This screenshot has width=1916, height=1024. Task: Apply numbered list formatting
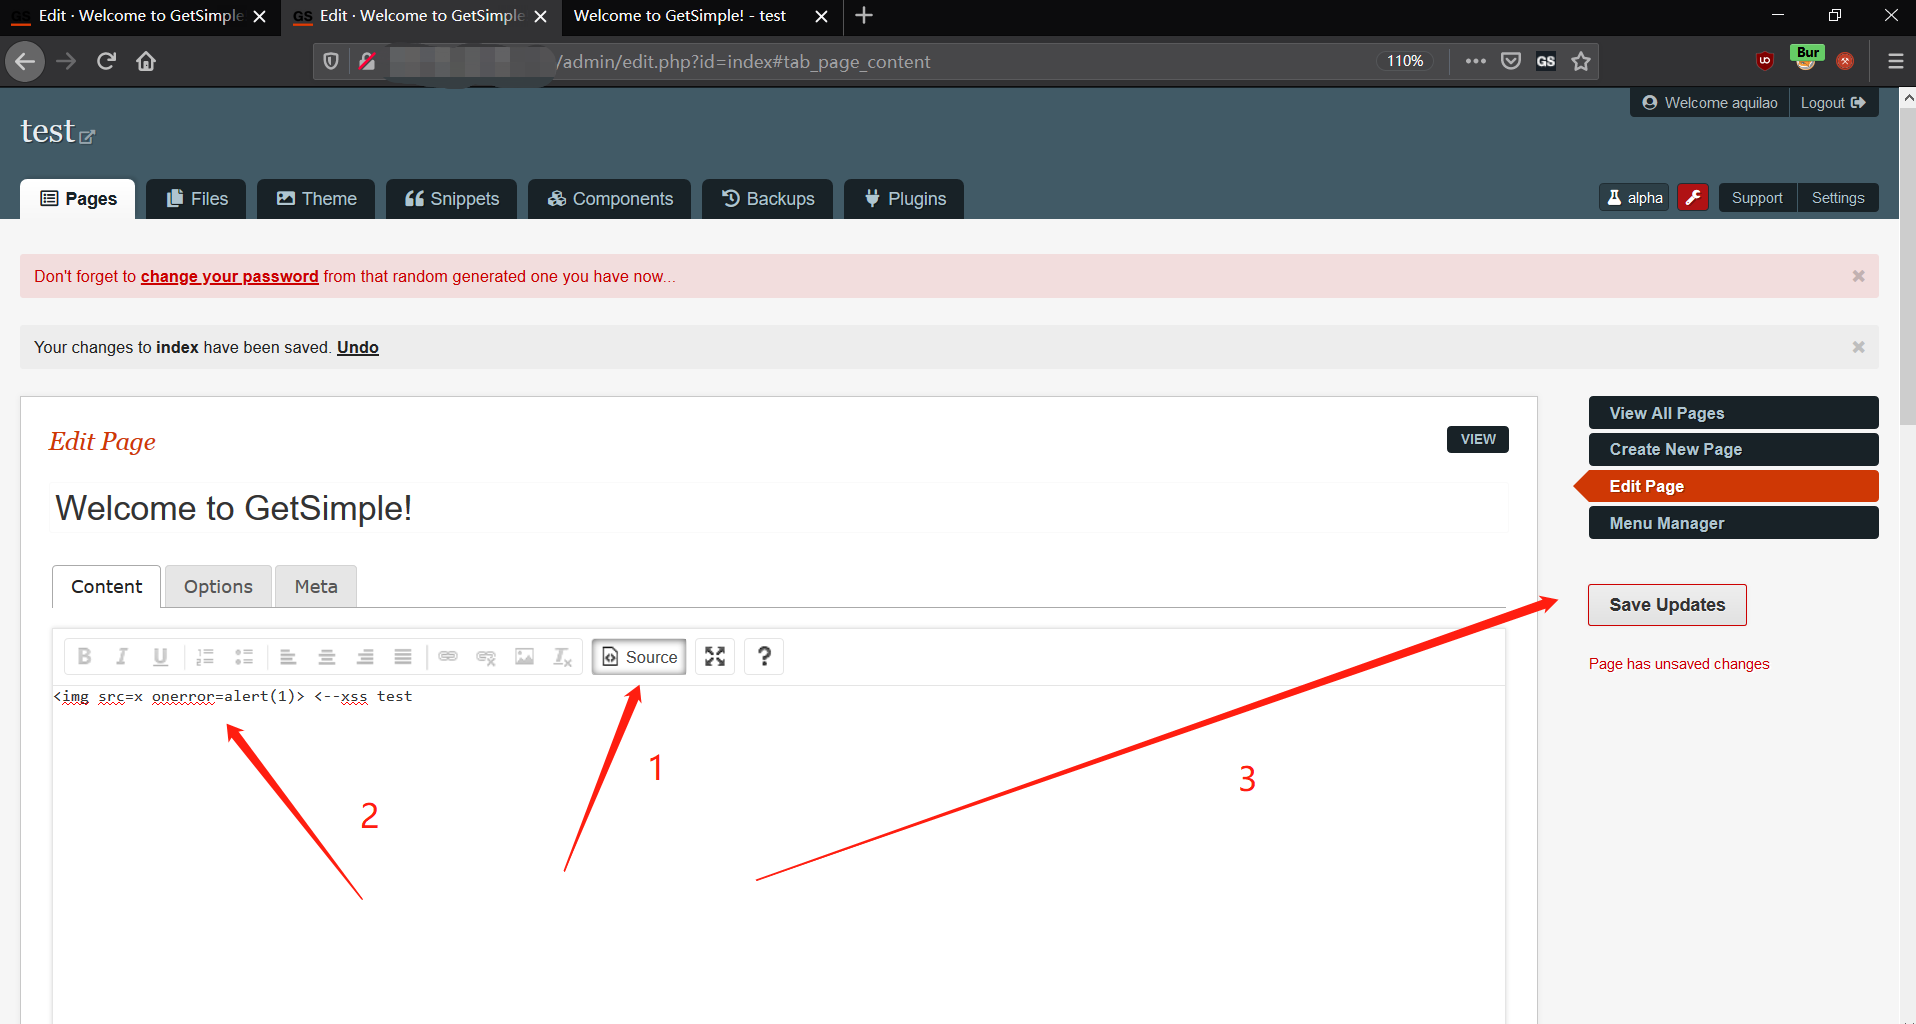[205, 656]
